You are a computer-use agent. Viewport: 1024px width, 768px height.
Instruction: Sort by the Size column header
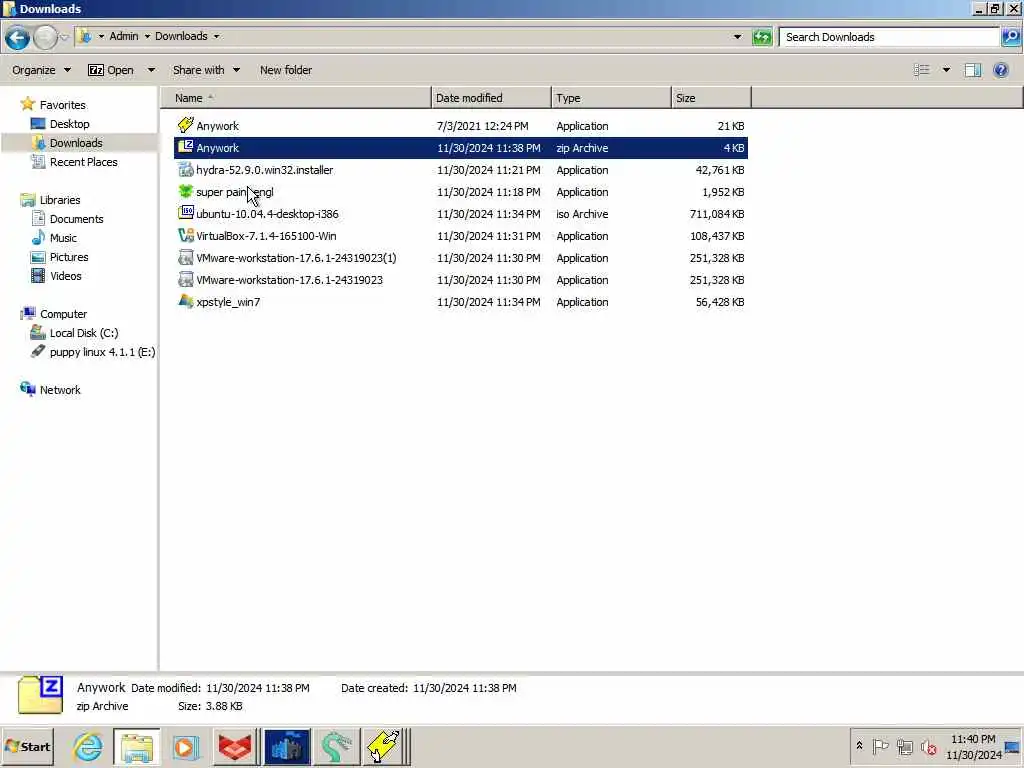(711, 98)
